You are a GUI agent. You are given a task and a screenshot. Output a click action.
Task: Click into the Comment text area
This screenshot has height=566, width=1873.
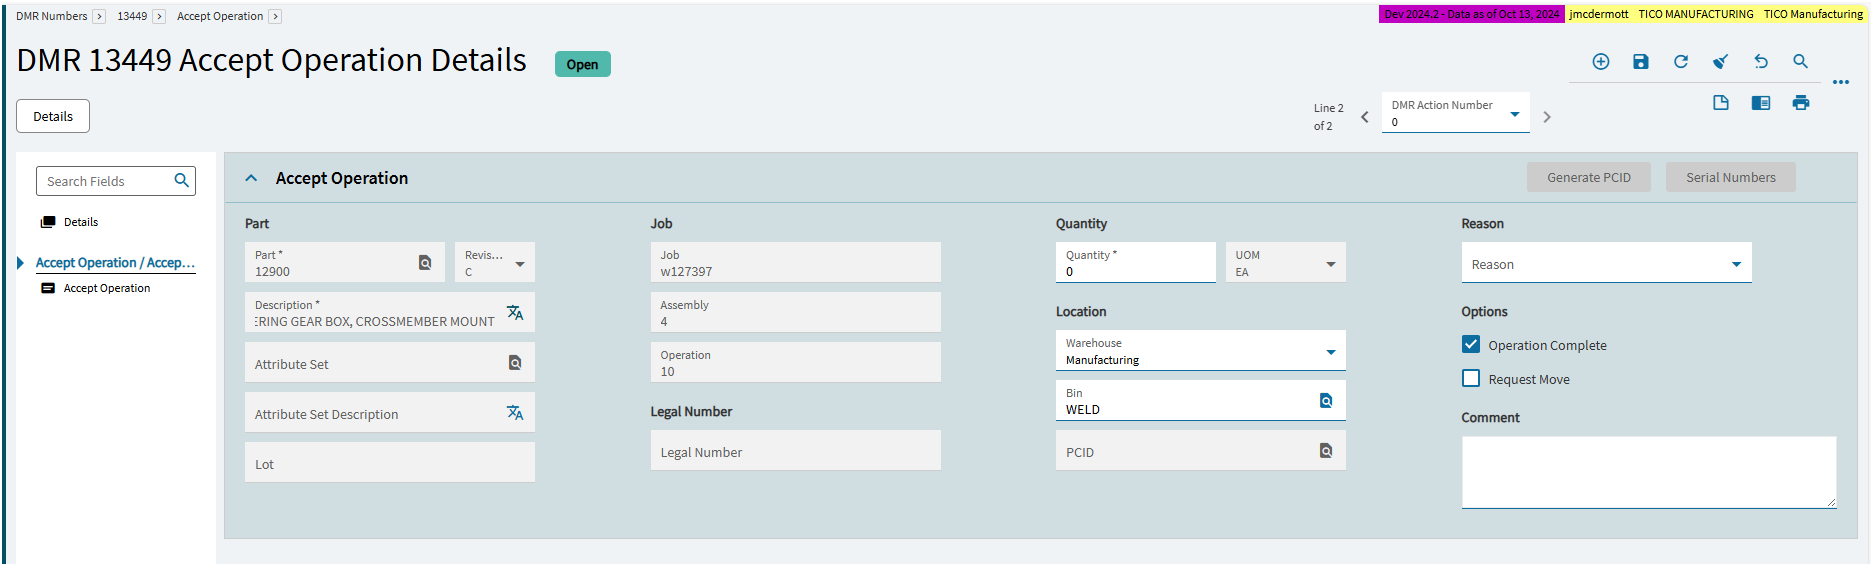(x=1648, y=471)
